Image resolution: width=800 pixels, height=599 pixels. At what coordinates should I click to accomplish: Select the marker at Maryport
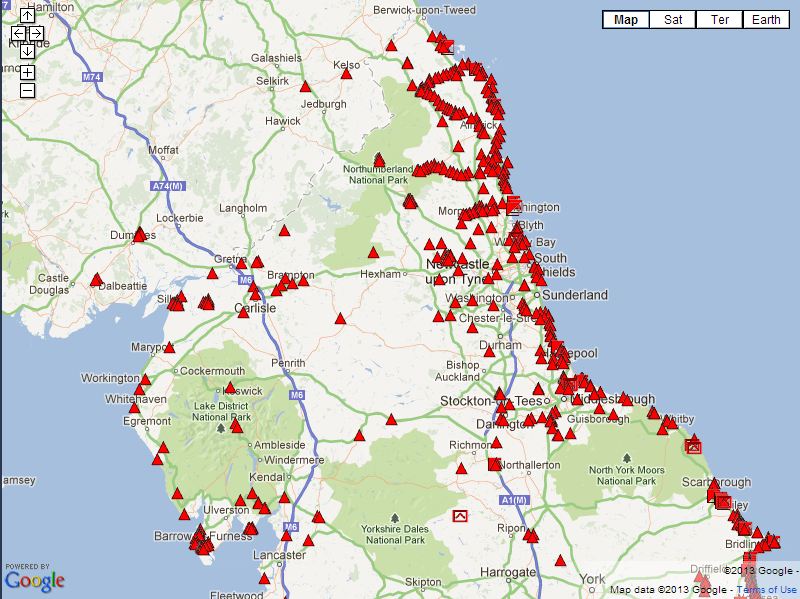tap(169, 347)
